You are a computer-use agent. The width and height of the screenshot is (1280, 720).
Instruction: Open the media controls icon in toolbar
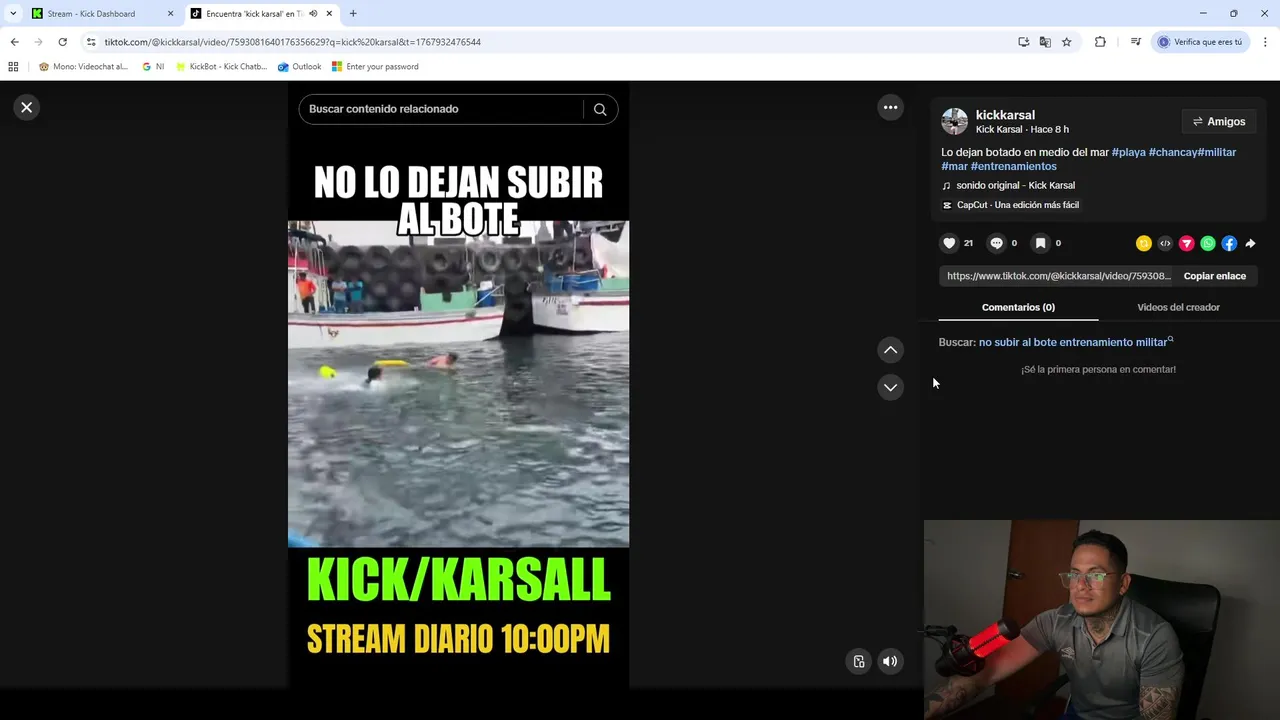coord(1135,42)
